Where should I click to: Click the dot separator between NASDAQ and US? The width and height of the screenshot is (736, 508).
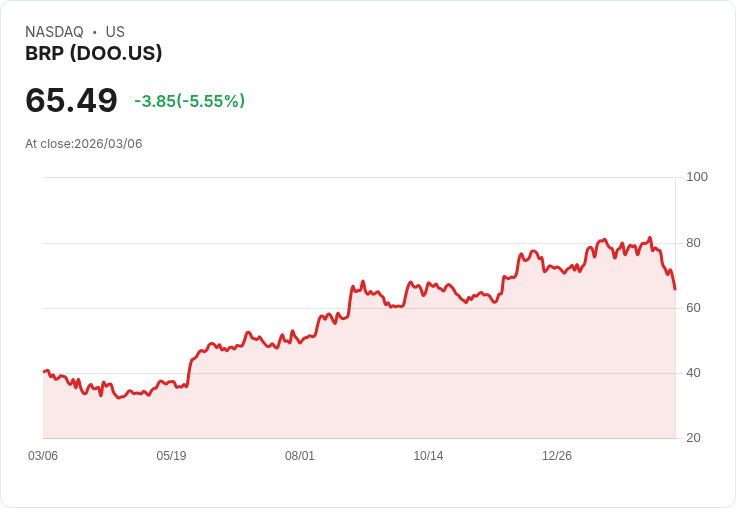(x=95, y=32)
